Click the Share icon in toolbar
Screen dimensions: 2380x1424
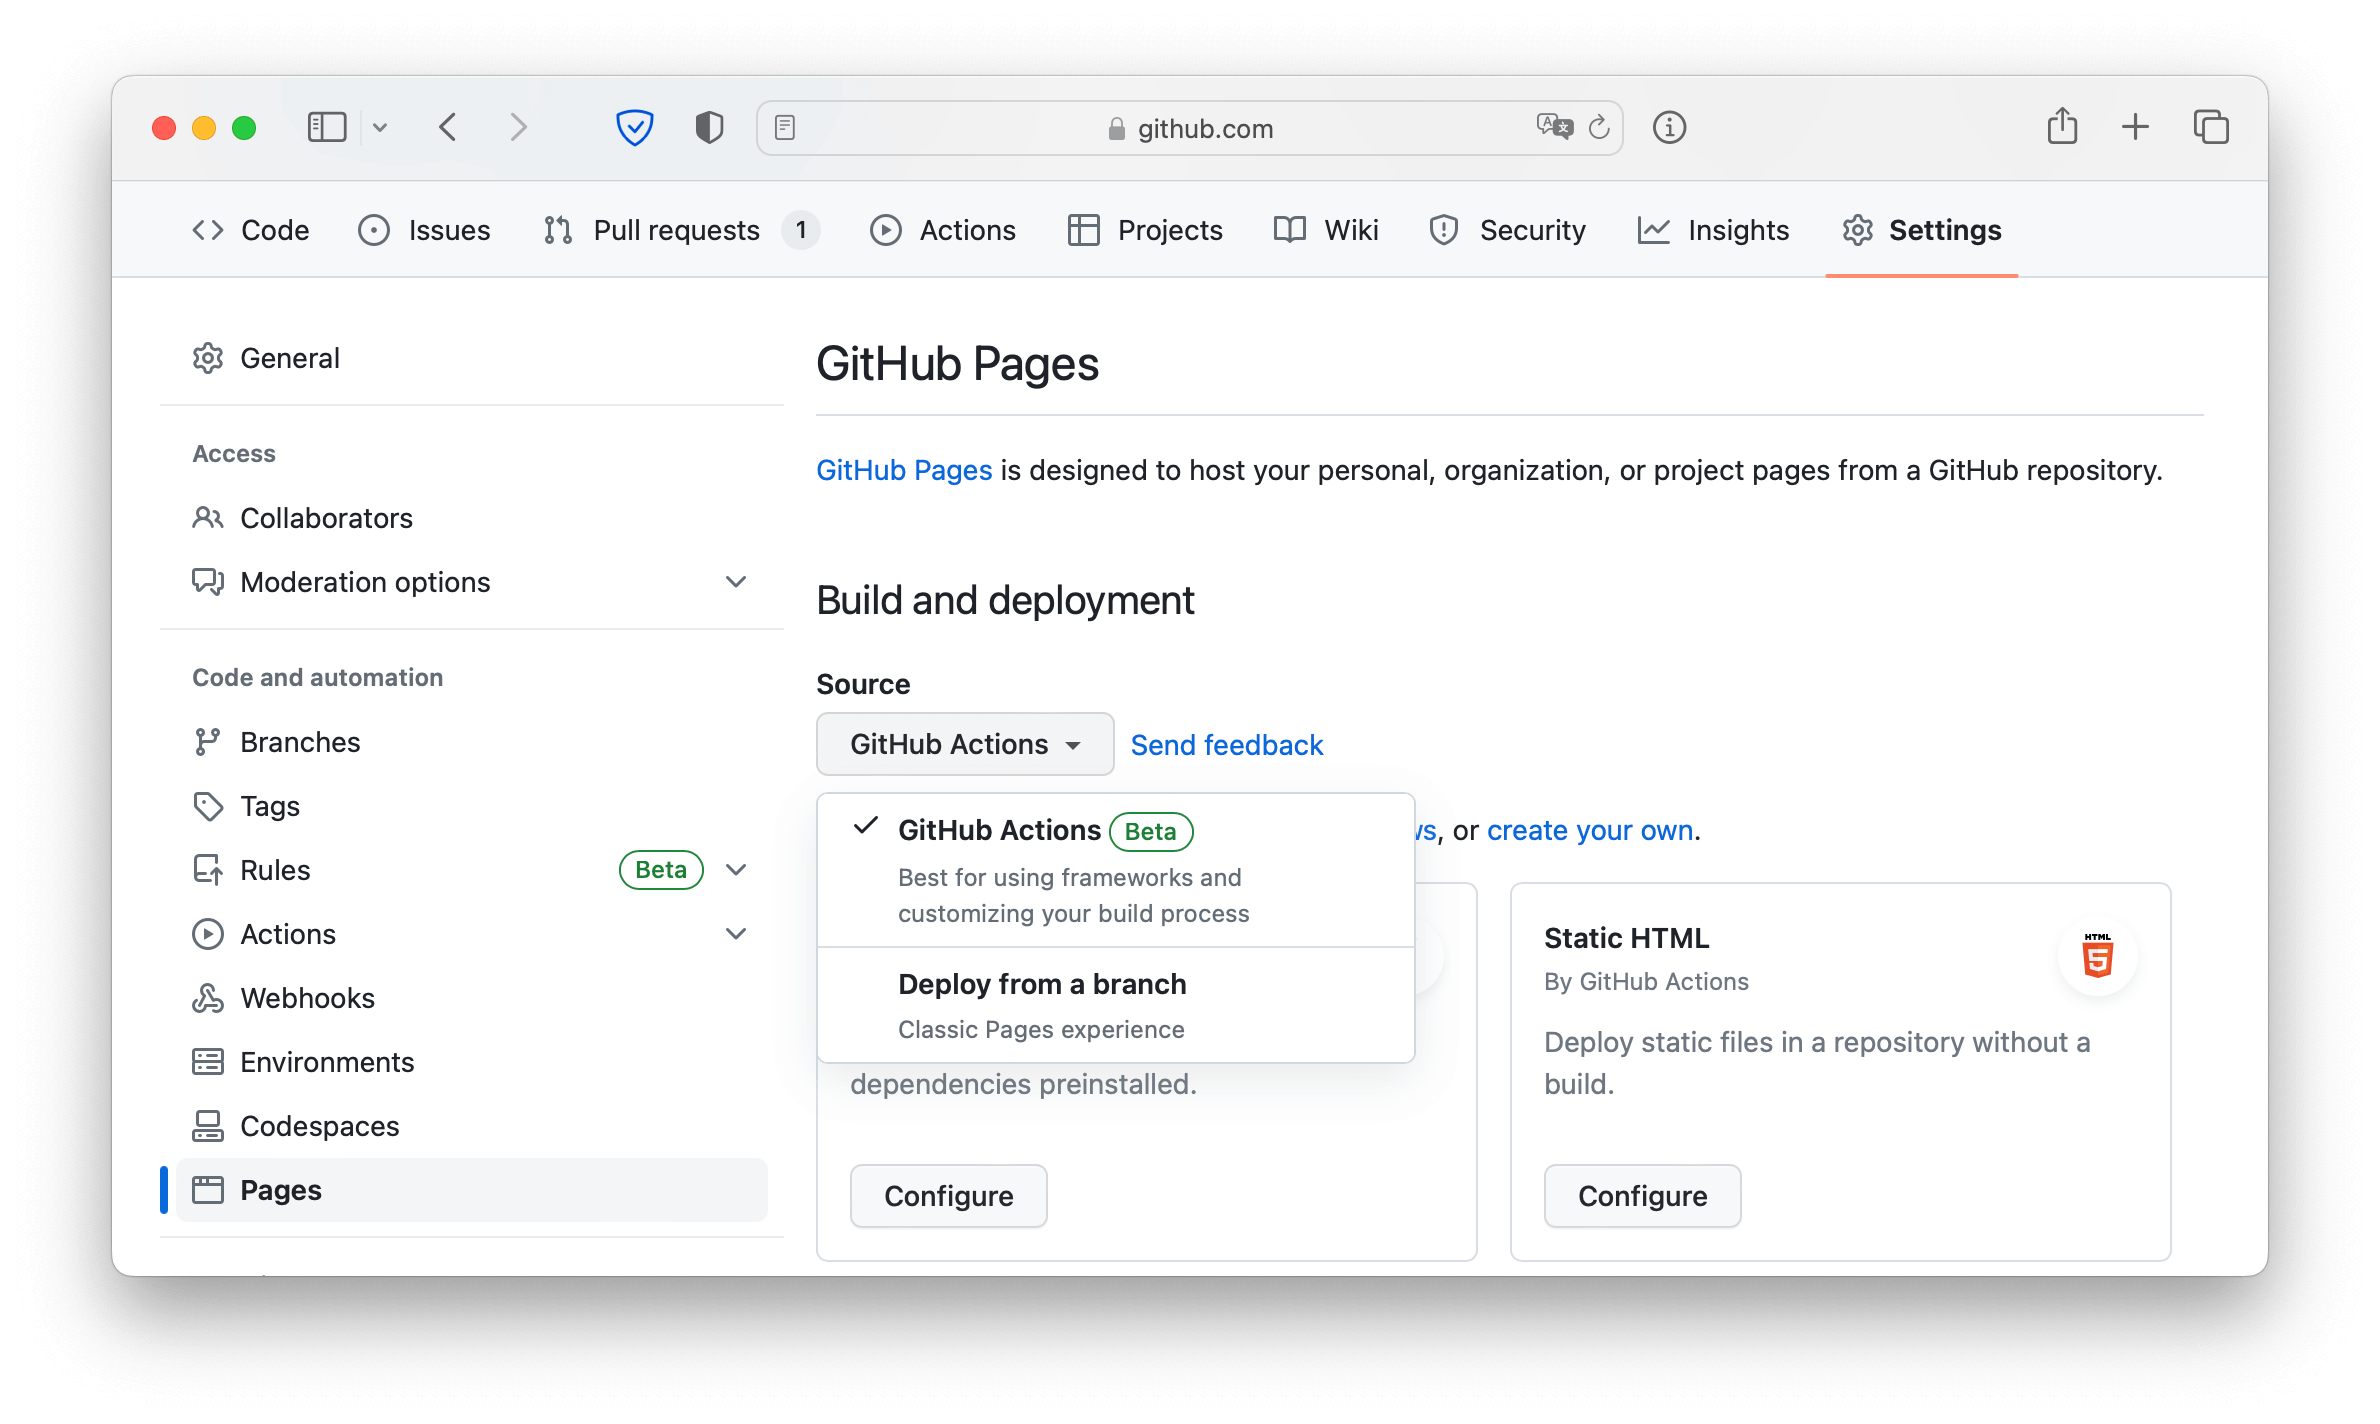[x=2062, y=127]
